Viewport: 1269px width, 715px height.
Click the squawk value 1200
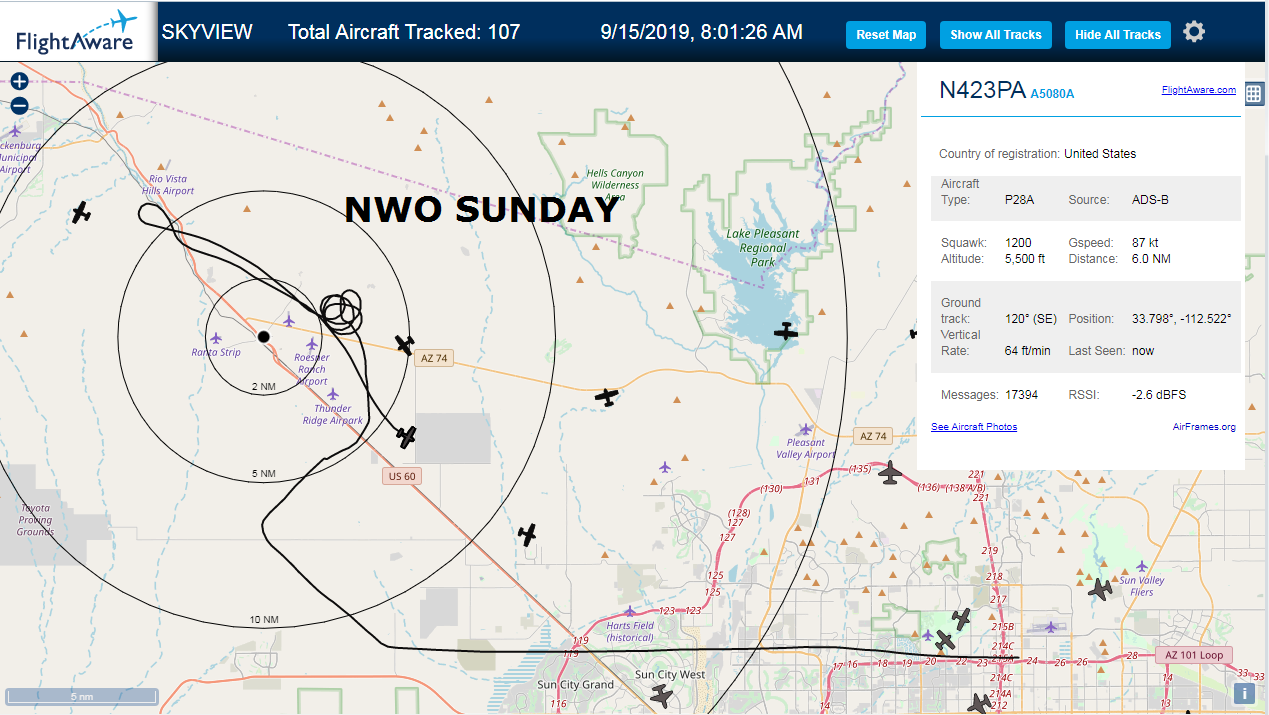point(1017,243)
